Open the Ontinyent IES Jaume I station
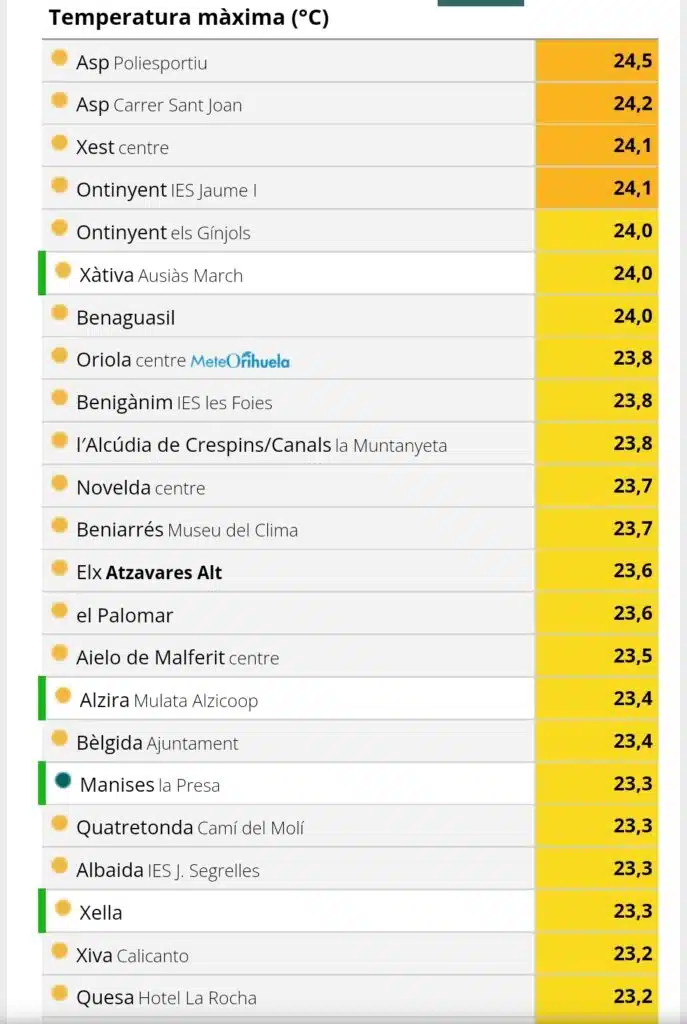This screenshot has width=687, height=1024. coord(167,190)
